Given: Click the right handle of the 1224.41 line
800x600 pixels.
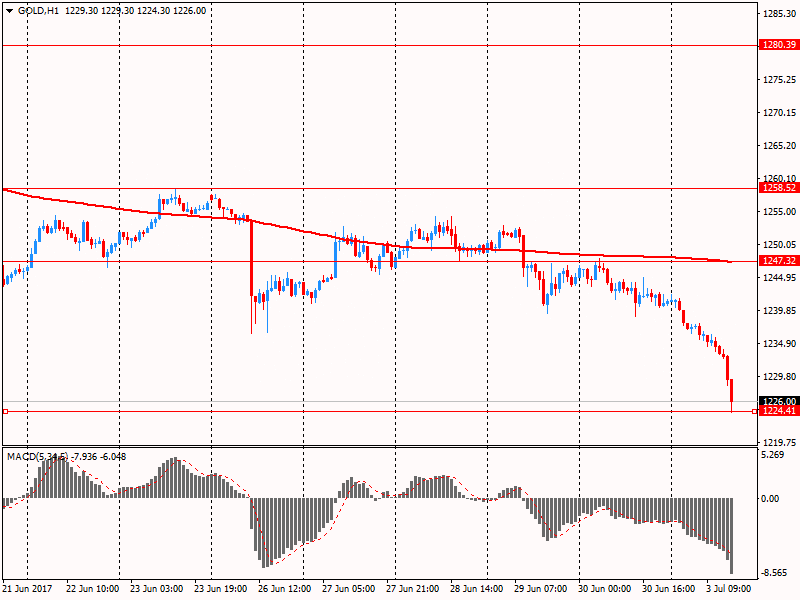Looking at the screenshot, I should coord(755,411).
